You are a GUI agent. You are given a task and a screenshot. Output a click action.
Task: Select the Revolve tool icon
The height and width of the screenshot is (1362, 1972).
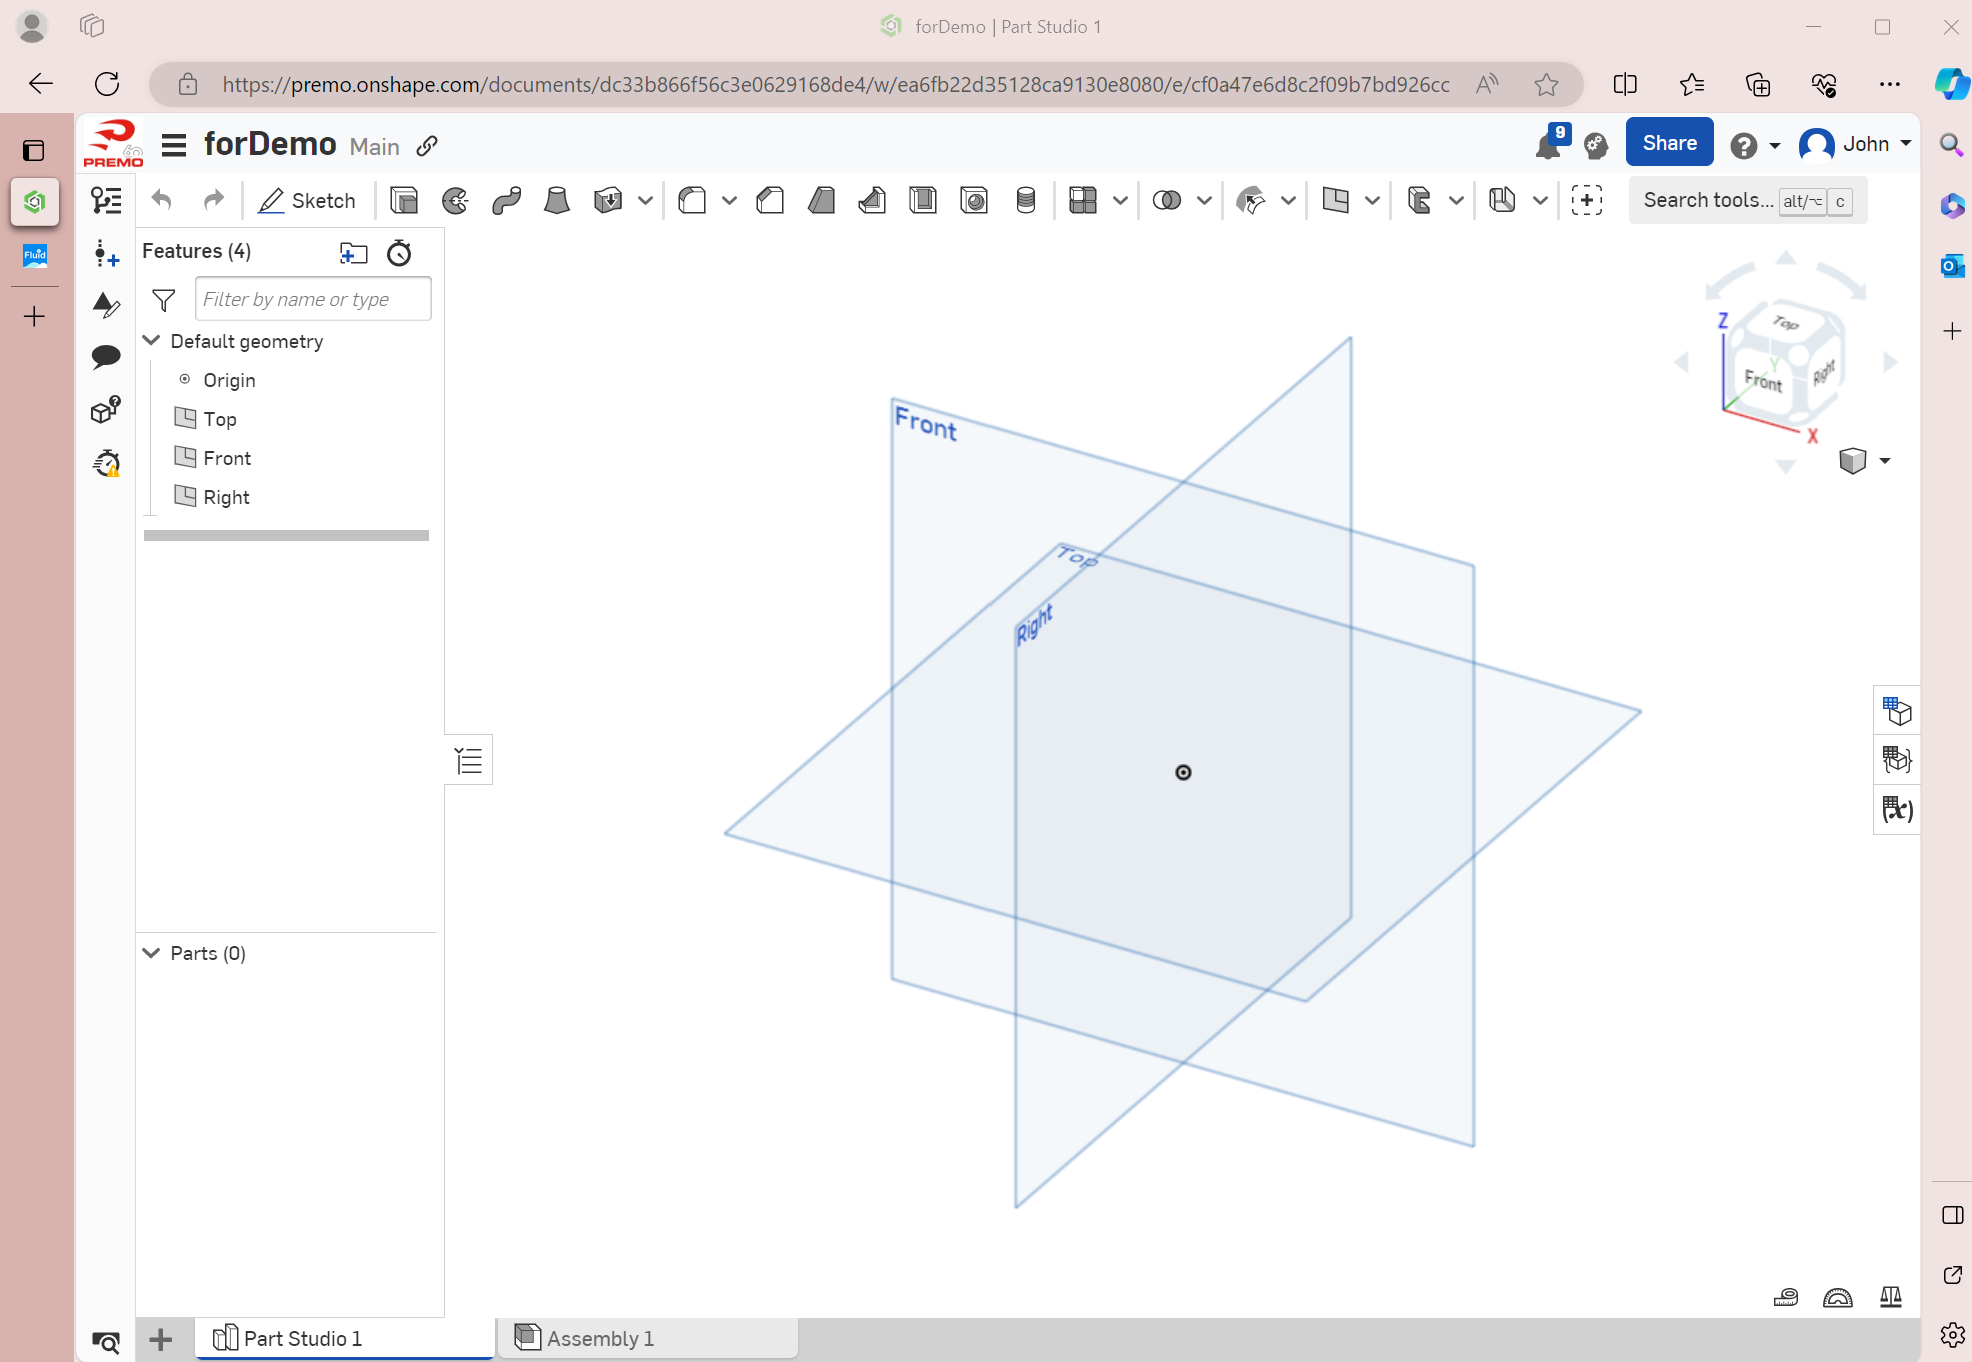coord(455,201)
